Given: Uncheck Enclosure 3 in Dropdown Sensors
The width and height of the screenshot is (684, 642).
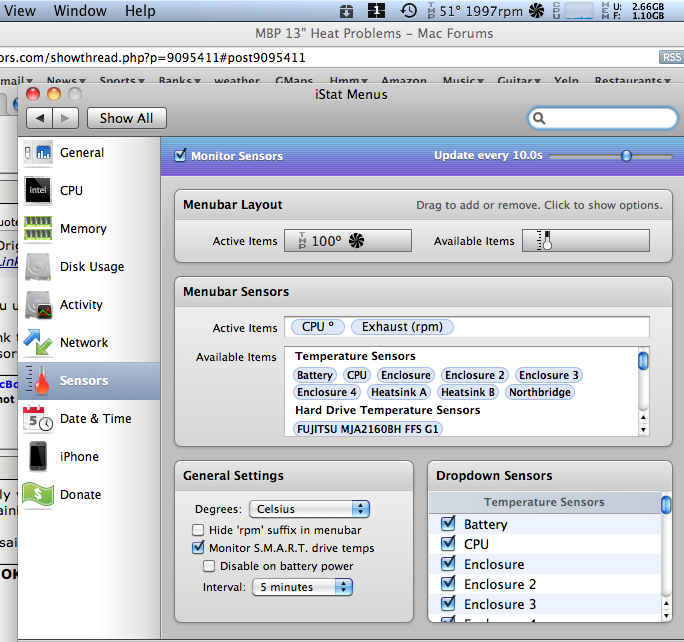Looking at the screenshot, I should [448, 604].
